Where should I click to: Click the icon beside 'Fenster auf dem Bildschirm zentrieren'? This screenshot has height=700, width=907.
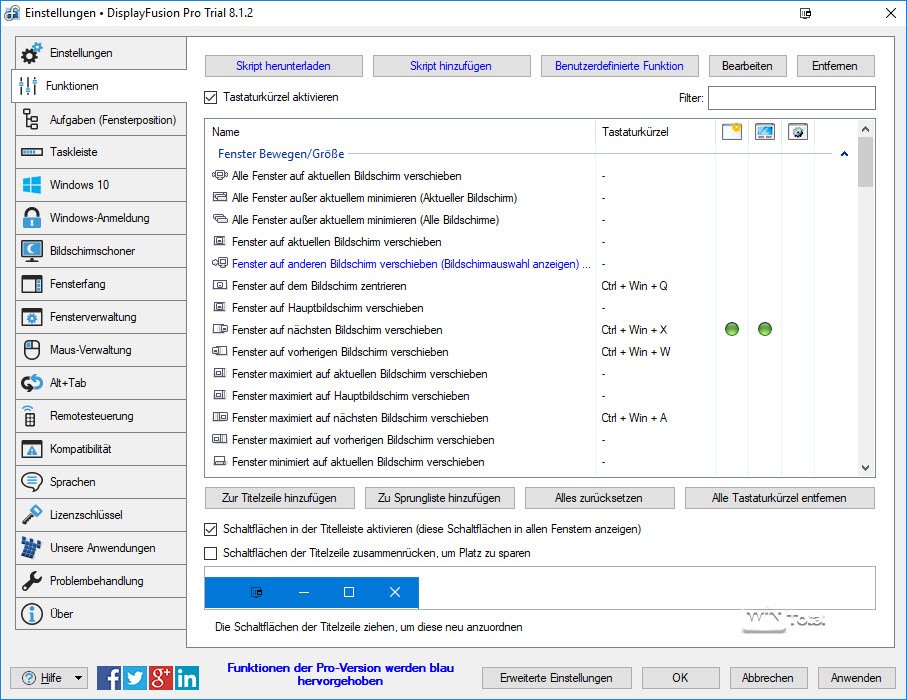[220, 285]
